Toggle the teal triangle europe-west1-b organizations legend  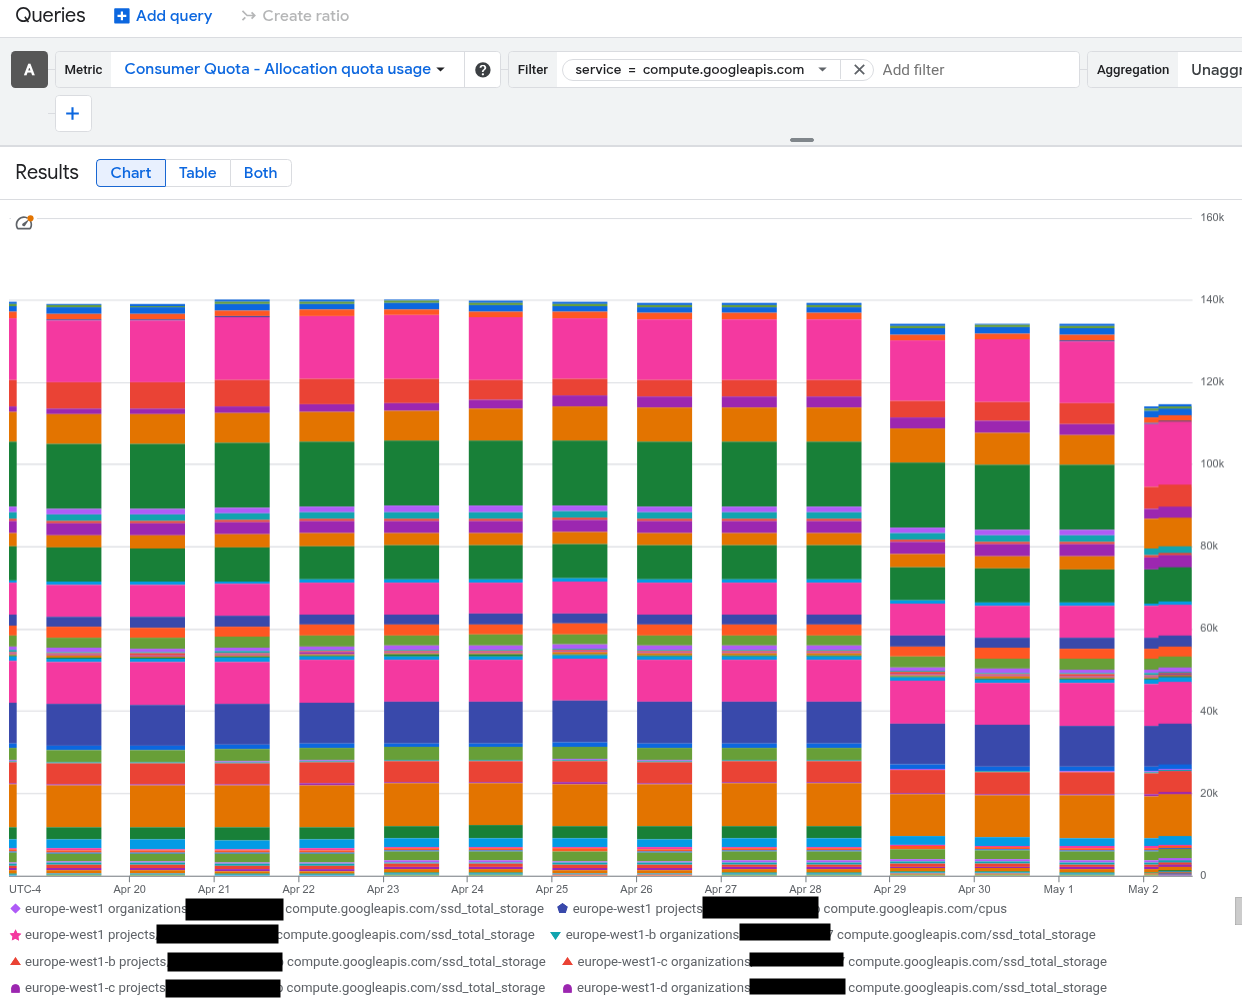(x=556, y=935)
